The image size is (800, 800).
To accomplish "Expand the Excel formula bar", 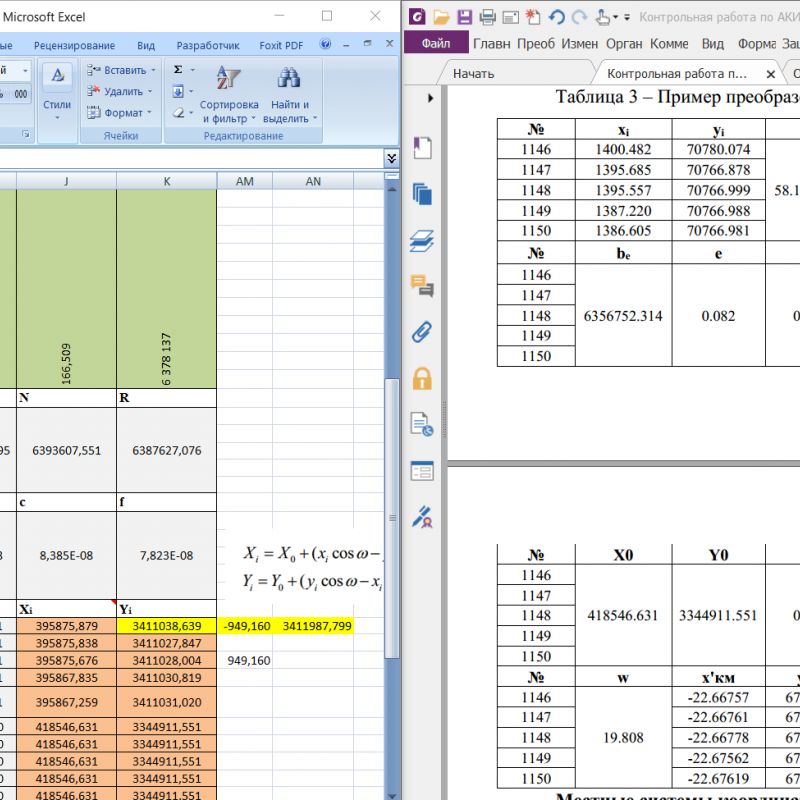I will (x=391, y=158).
